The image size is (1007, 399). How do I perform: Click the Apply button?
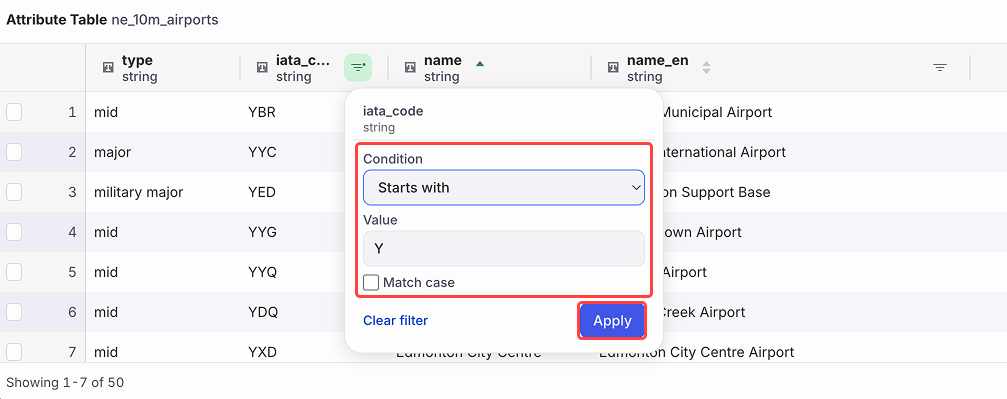612,321
